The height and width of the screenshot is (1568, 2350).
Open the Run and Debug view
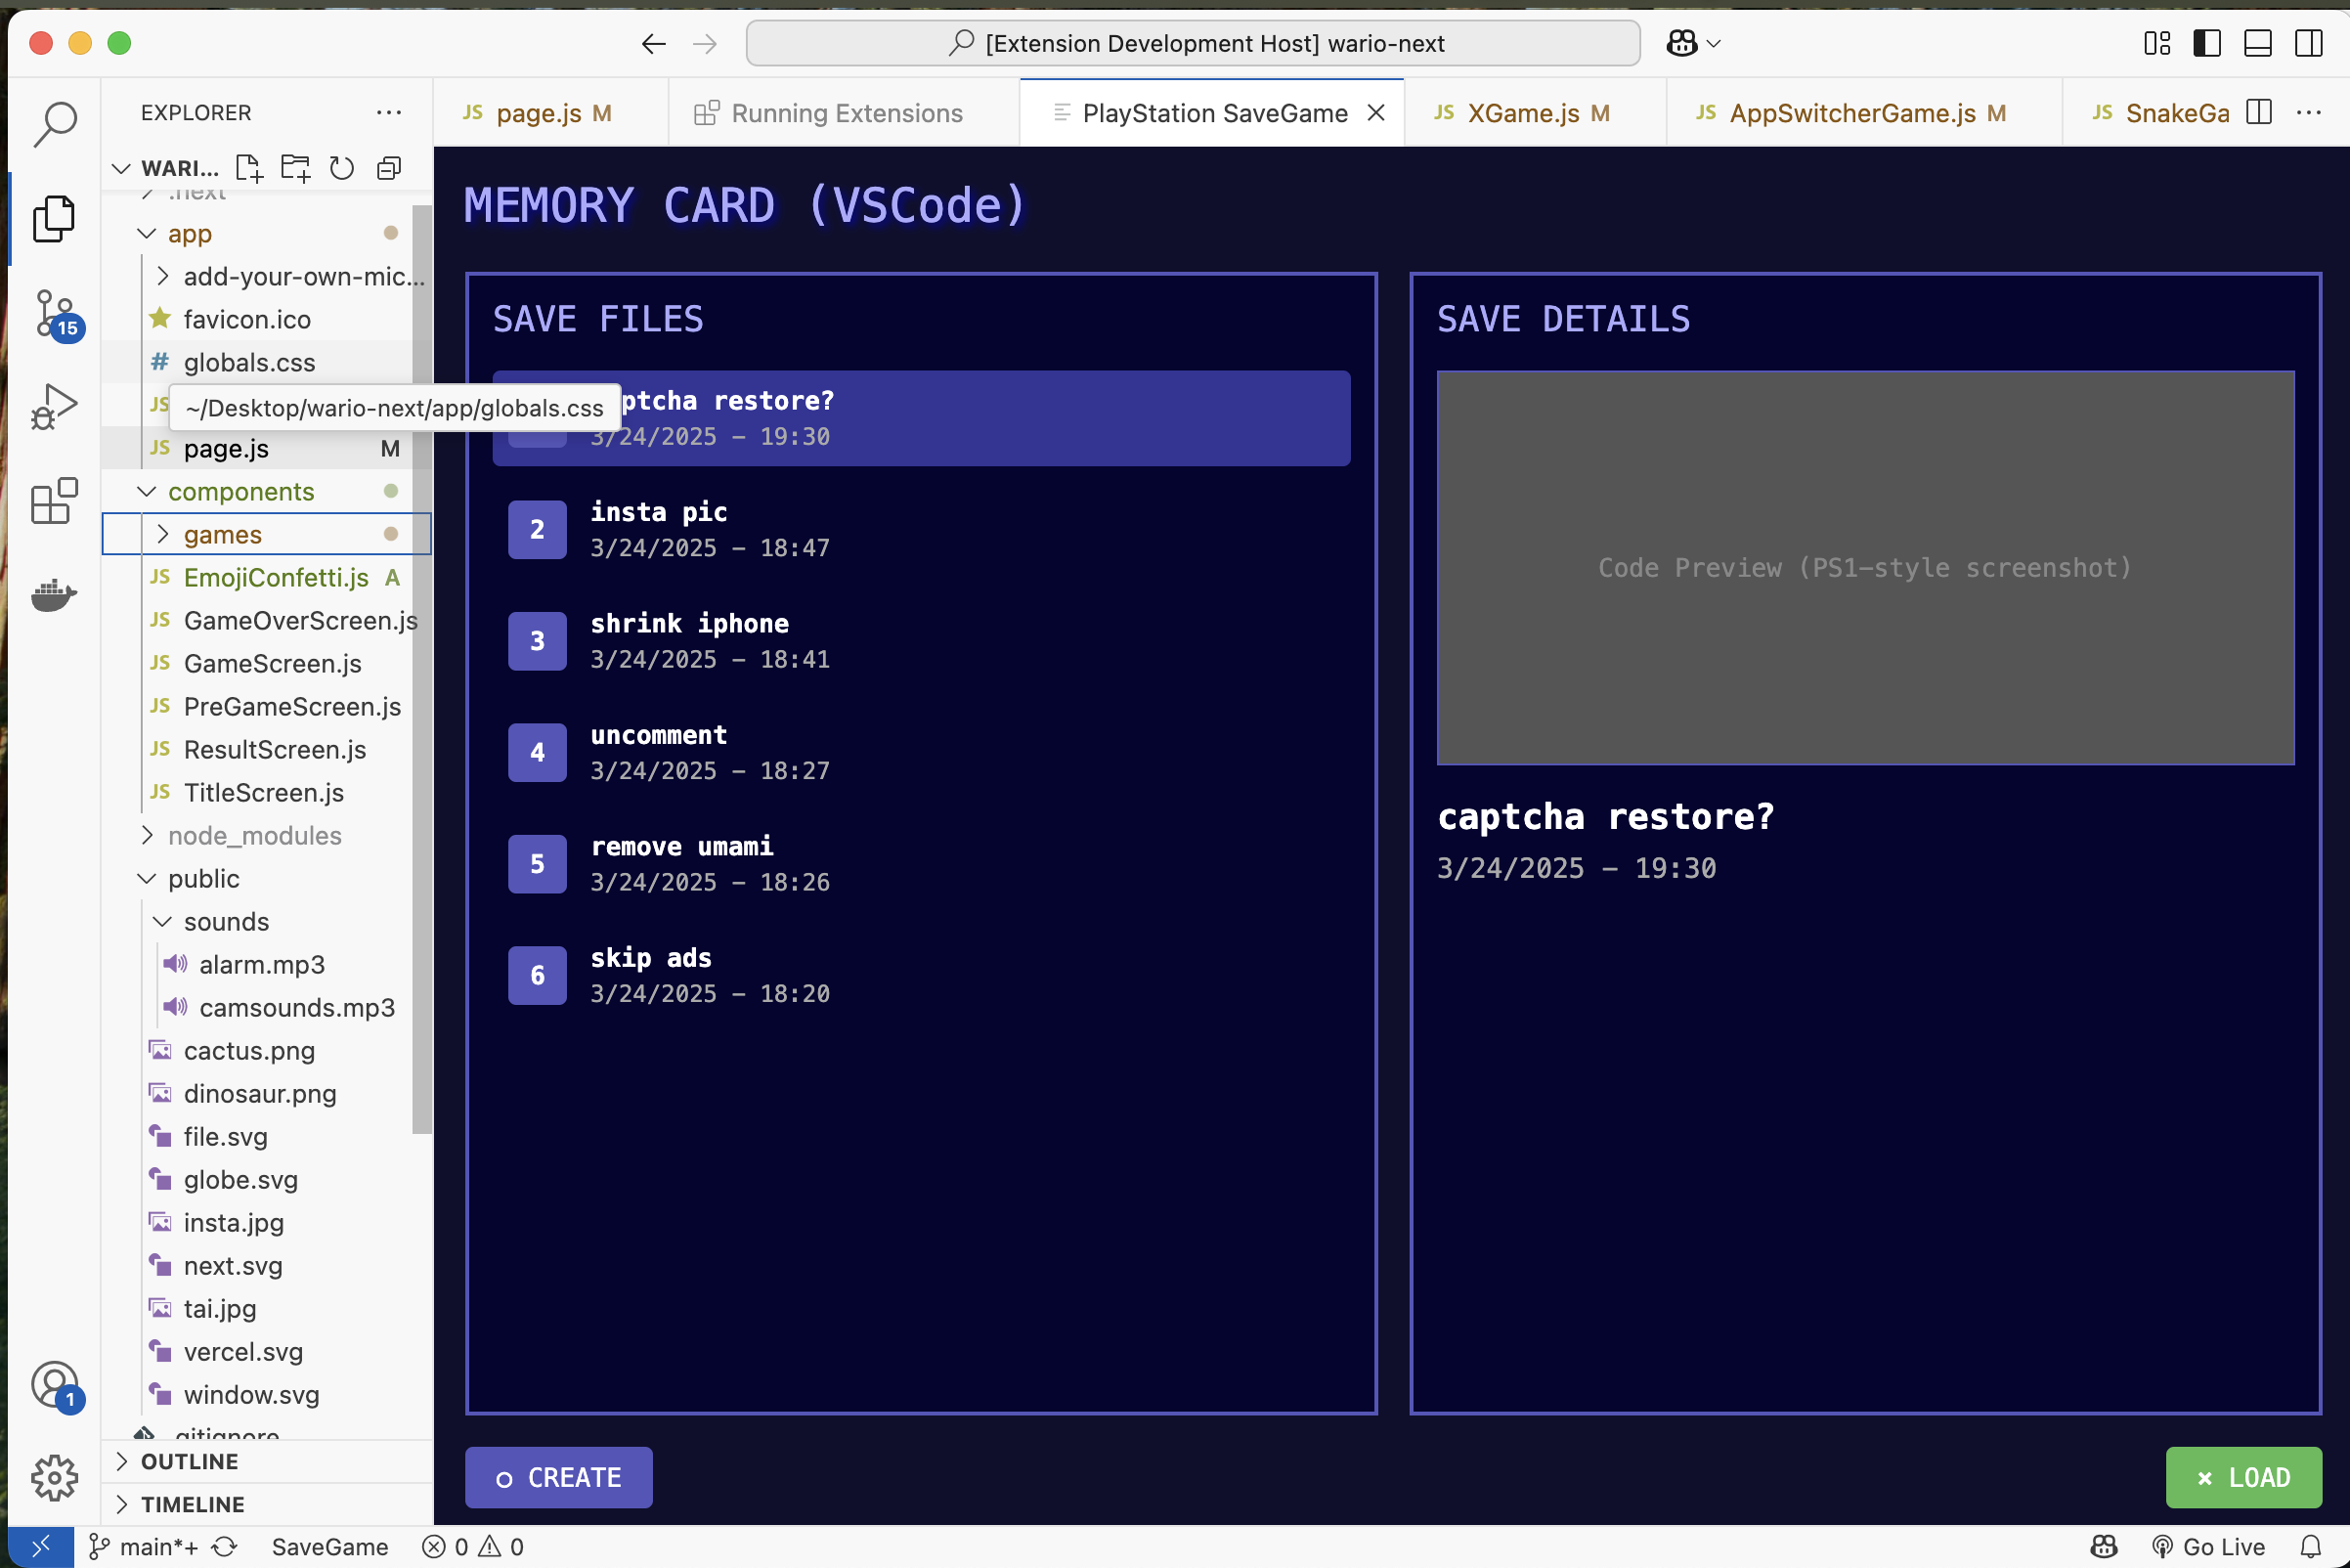click(x=54, y=407)
